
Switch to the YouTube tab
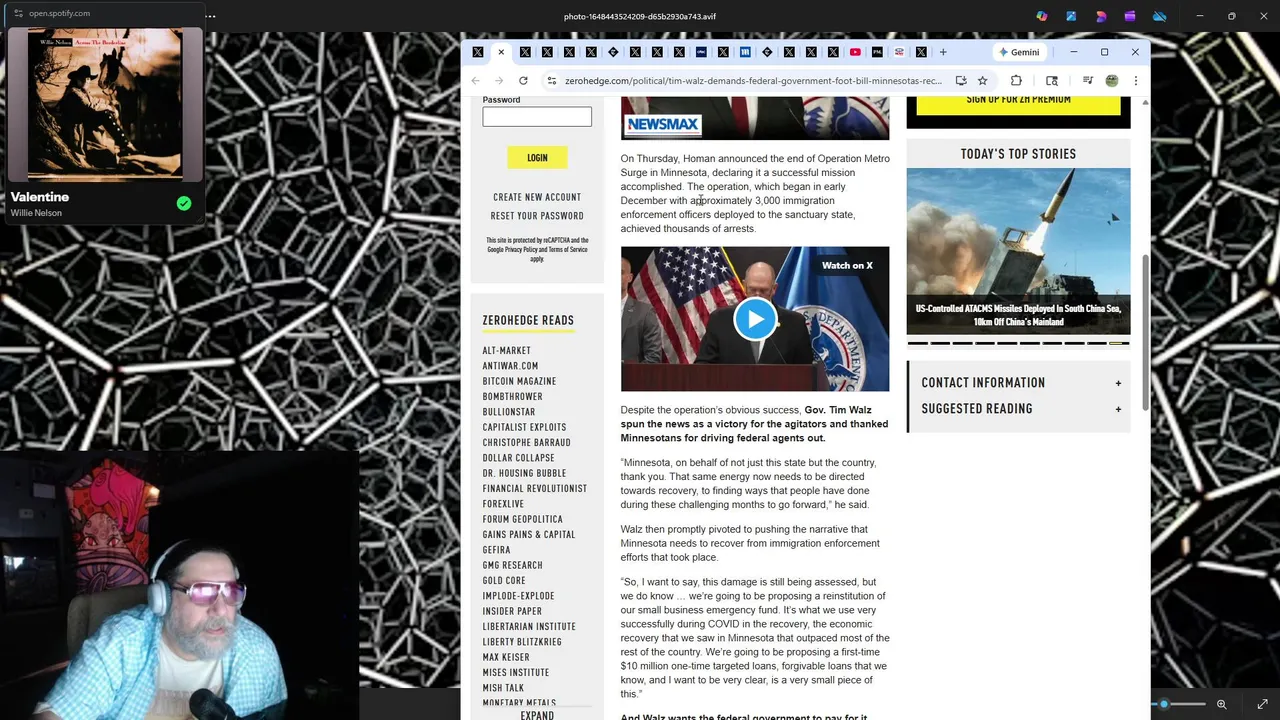tap(855, 52)
